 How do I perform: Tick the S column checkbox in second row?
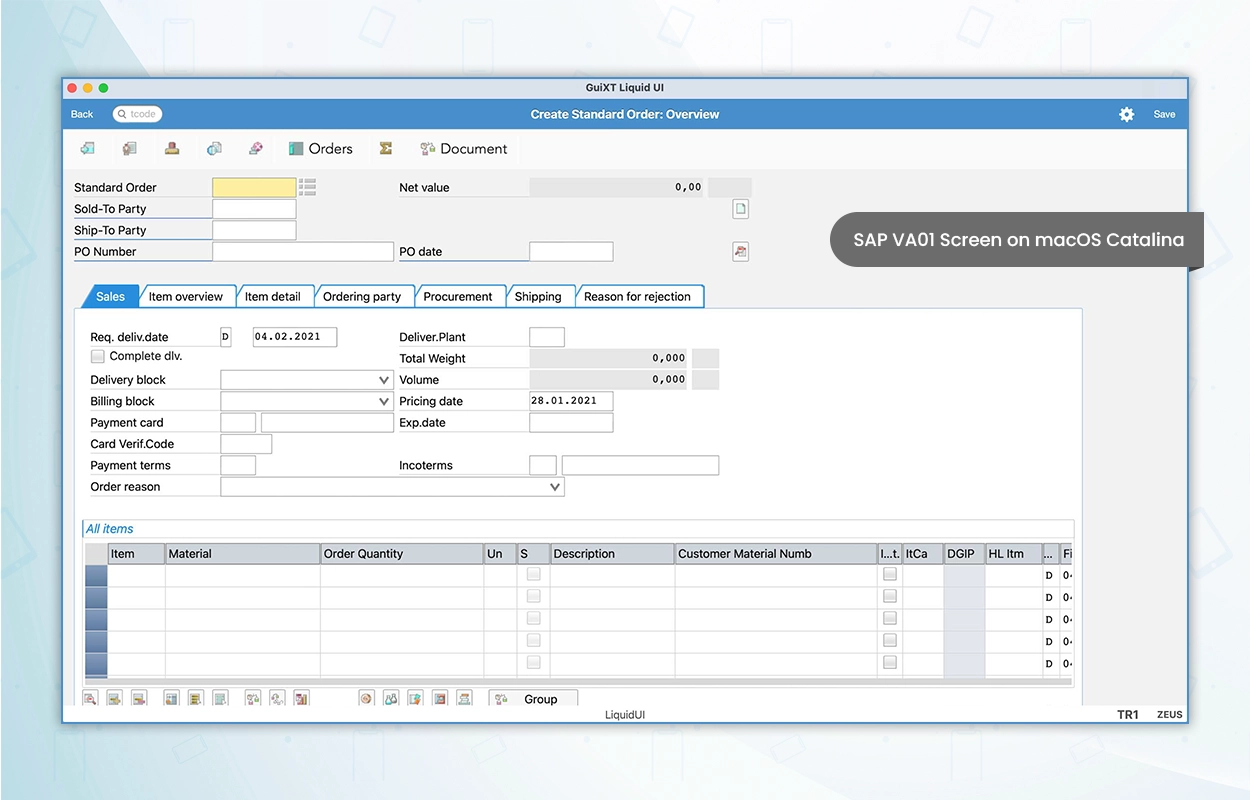click(x=533, y=596)
